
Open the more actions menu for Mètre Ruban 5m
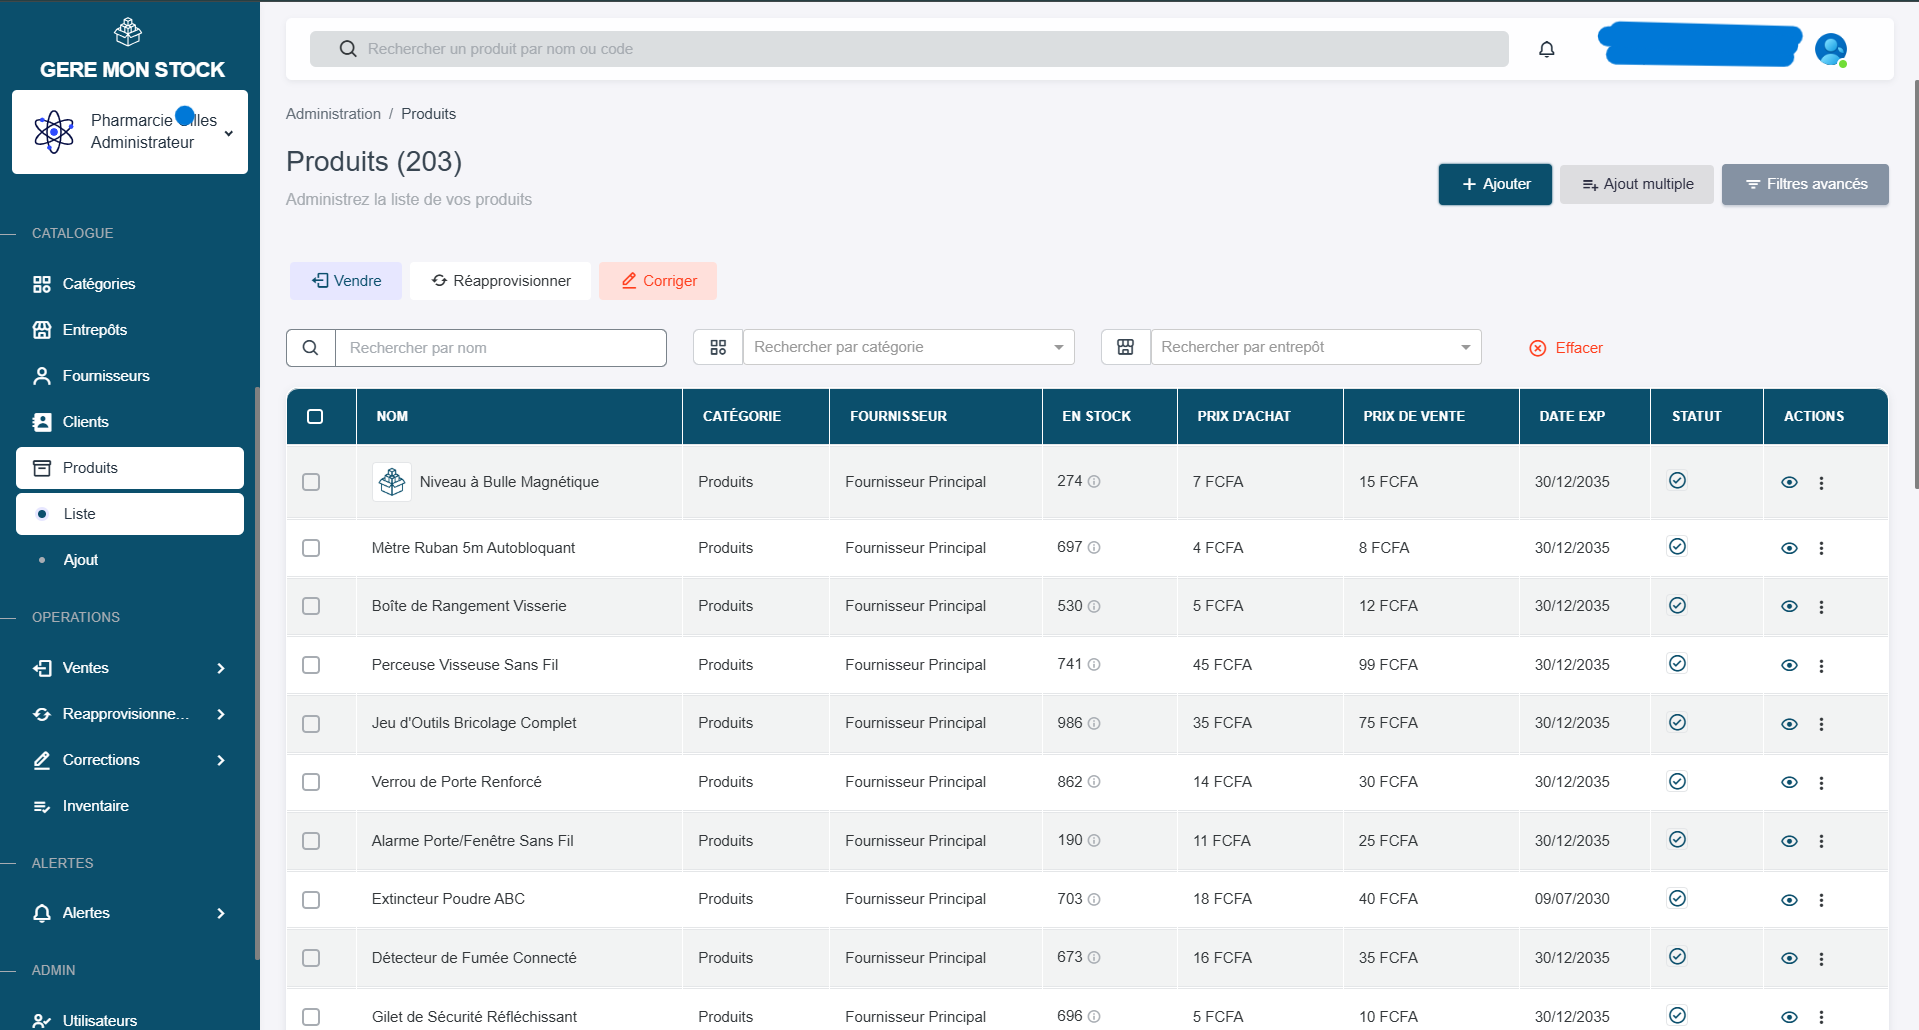[x=1821, y=548]
